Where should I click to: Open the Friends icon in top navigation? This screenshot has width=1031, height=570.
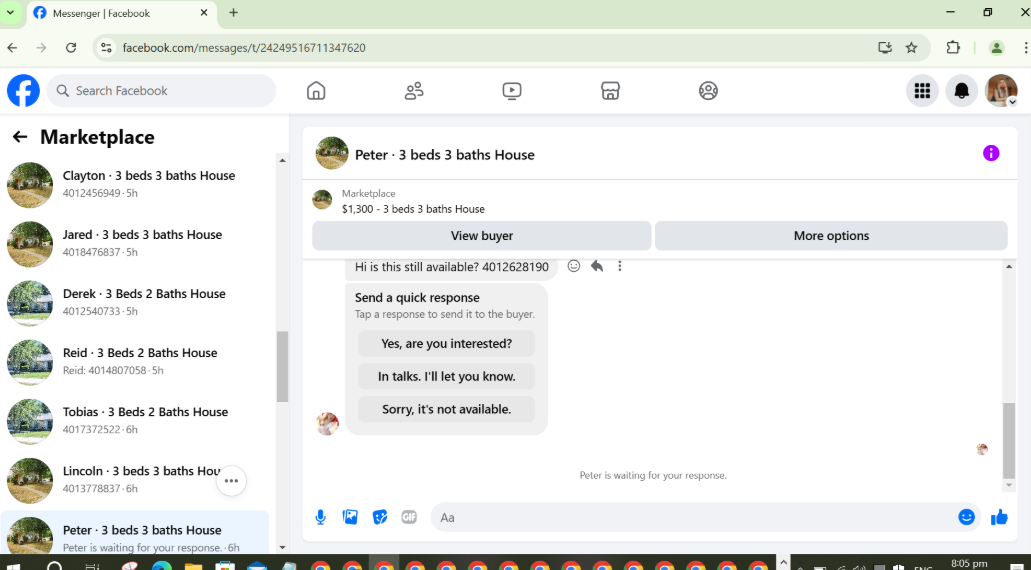click(x=414, y=91)
